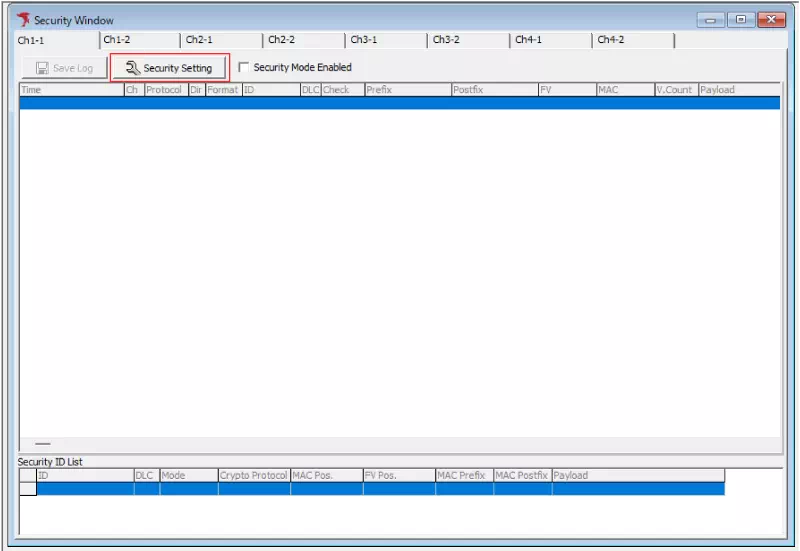
Task: Click the MAC Prefix column header
Action: tap(465, 475)
